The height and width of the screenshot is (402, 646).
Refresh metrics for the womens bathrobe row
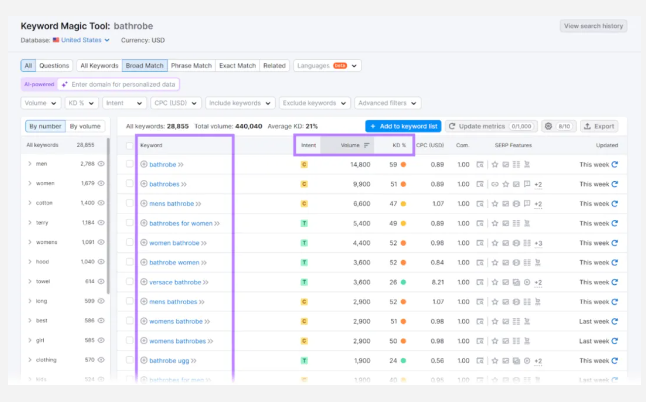point(615,321)
